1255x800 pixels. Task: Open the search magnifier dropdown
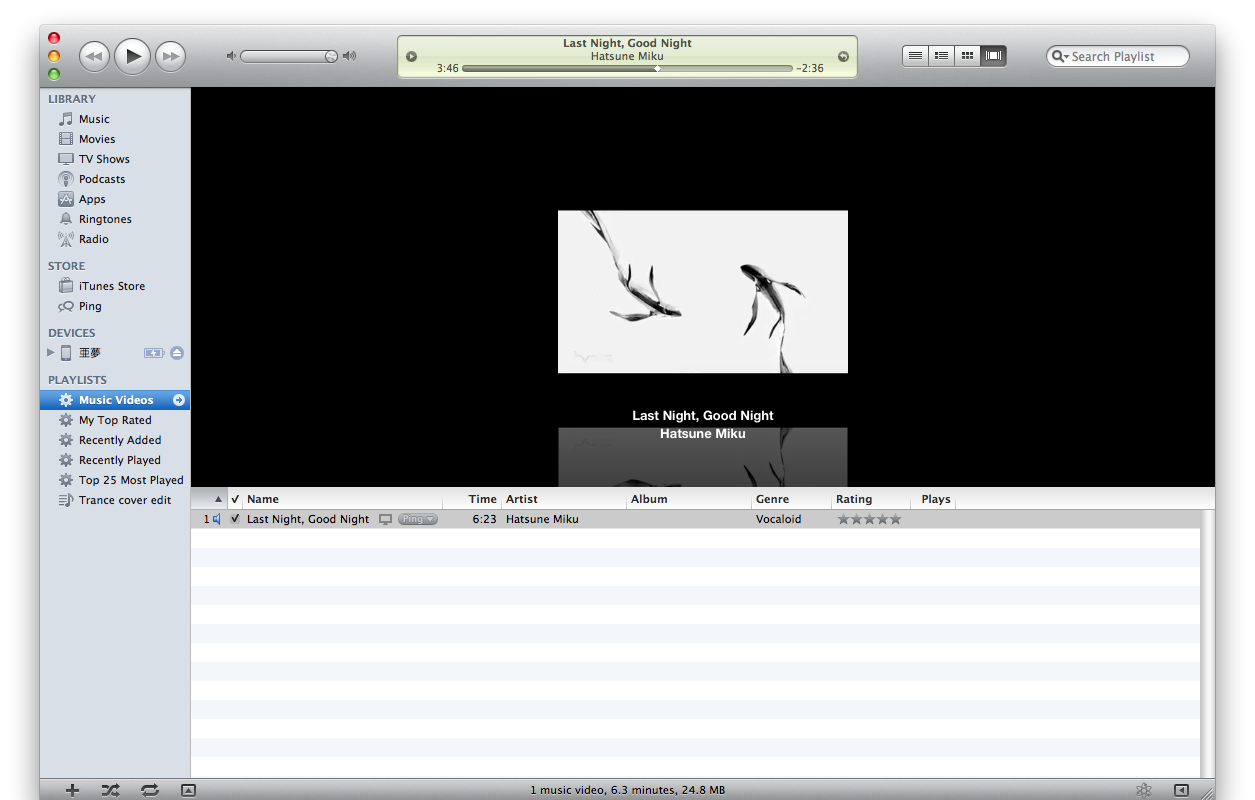(x=1059, y=57)
